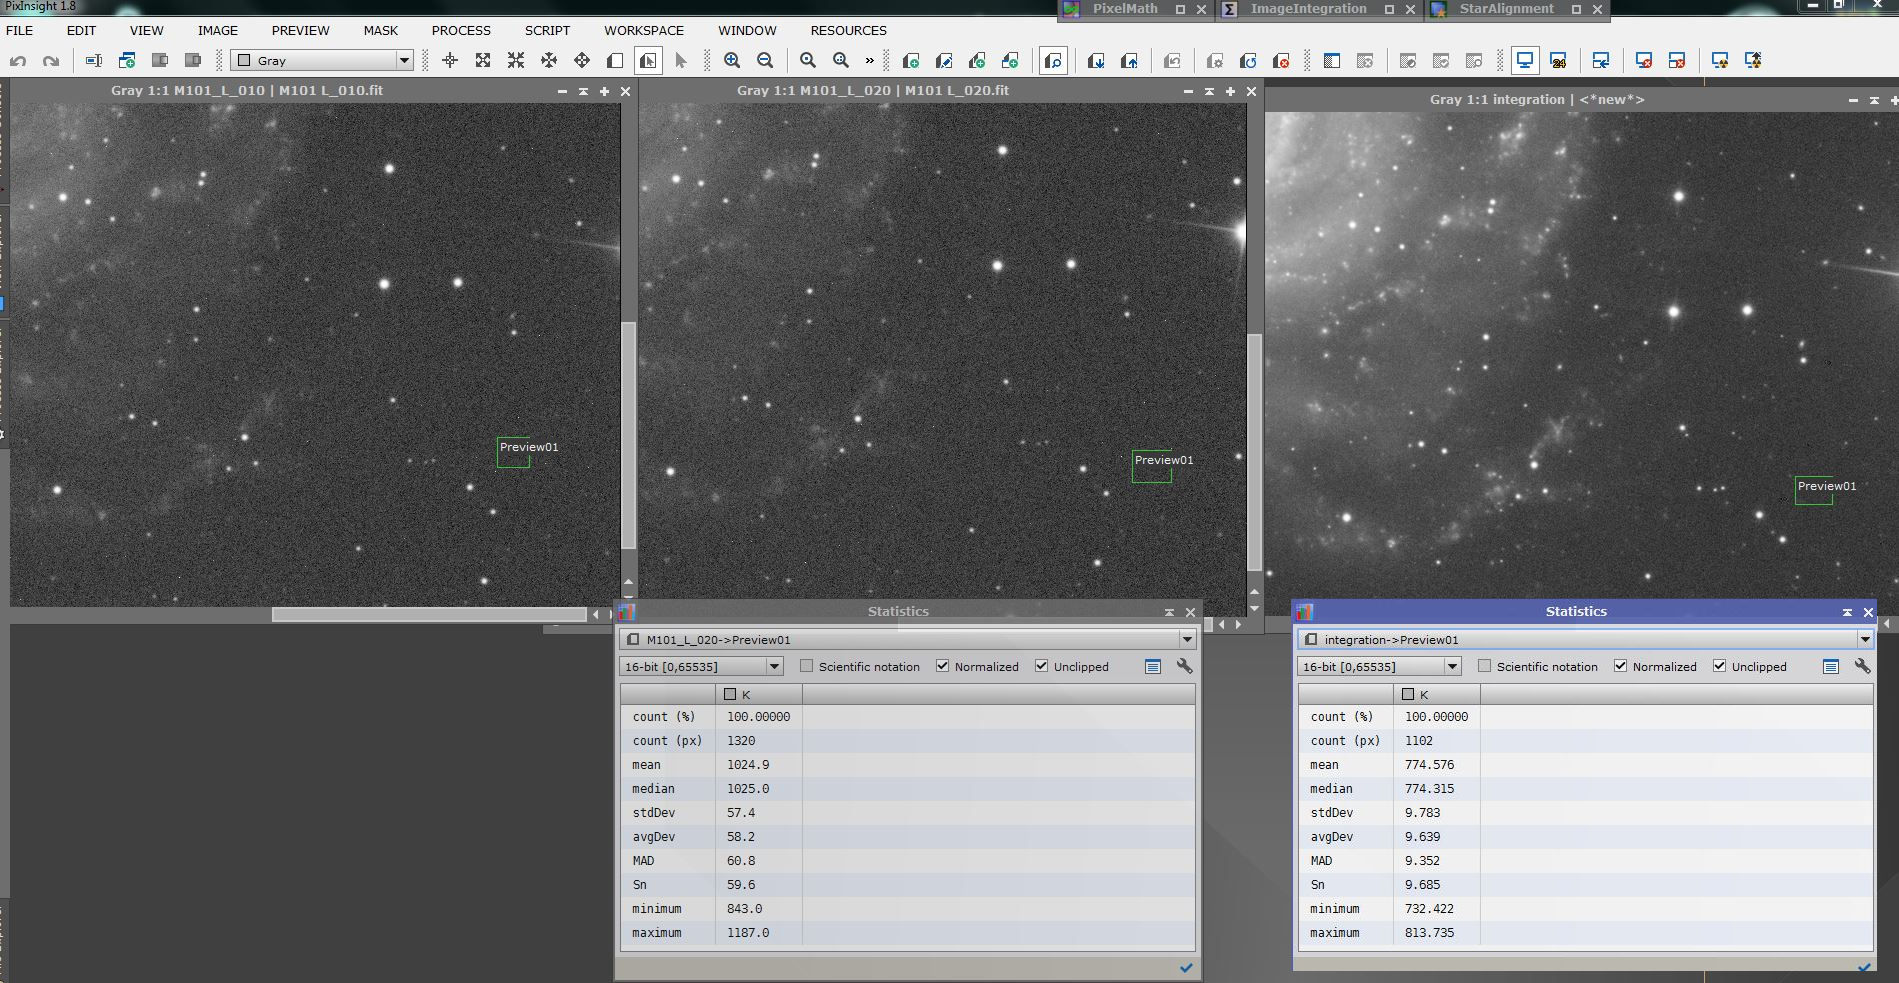Click the StarAlignment window tab

tap(1506, 9)
